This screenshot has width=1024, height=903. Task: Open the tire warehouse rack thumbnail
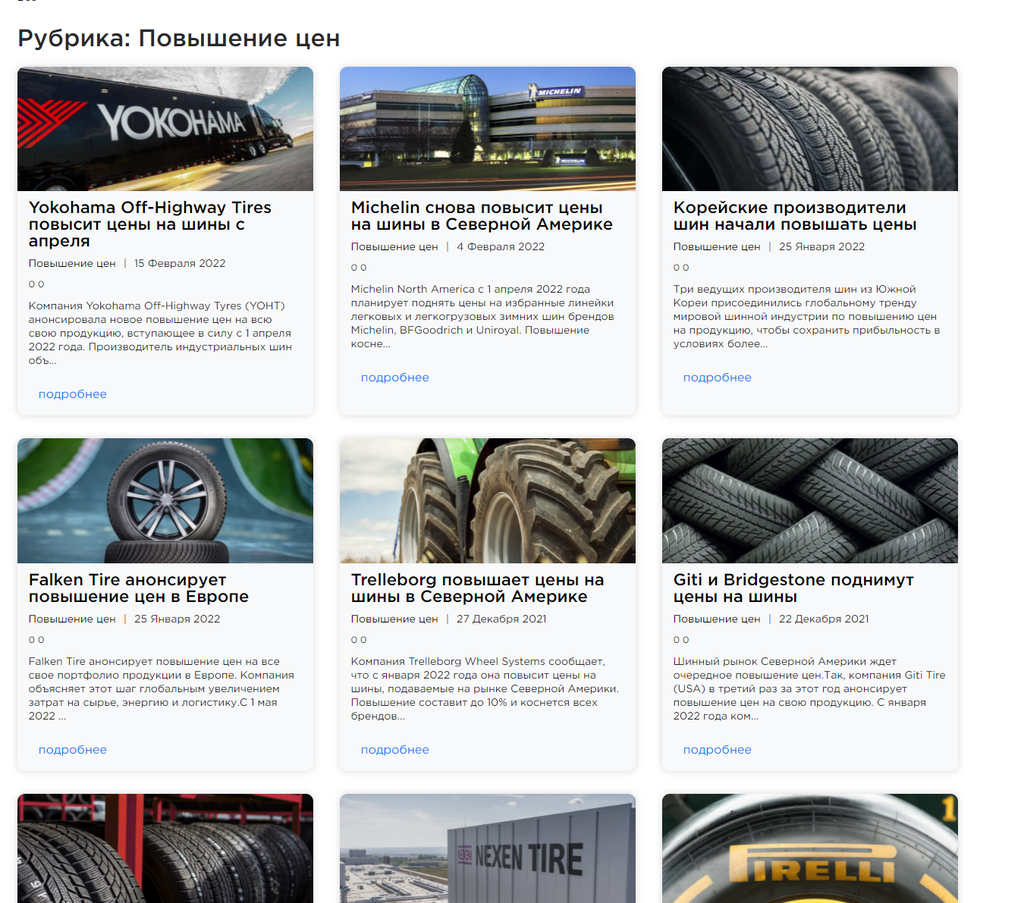[x=165, y=848]
